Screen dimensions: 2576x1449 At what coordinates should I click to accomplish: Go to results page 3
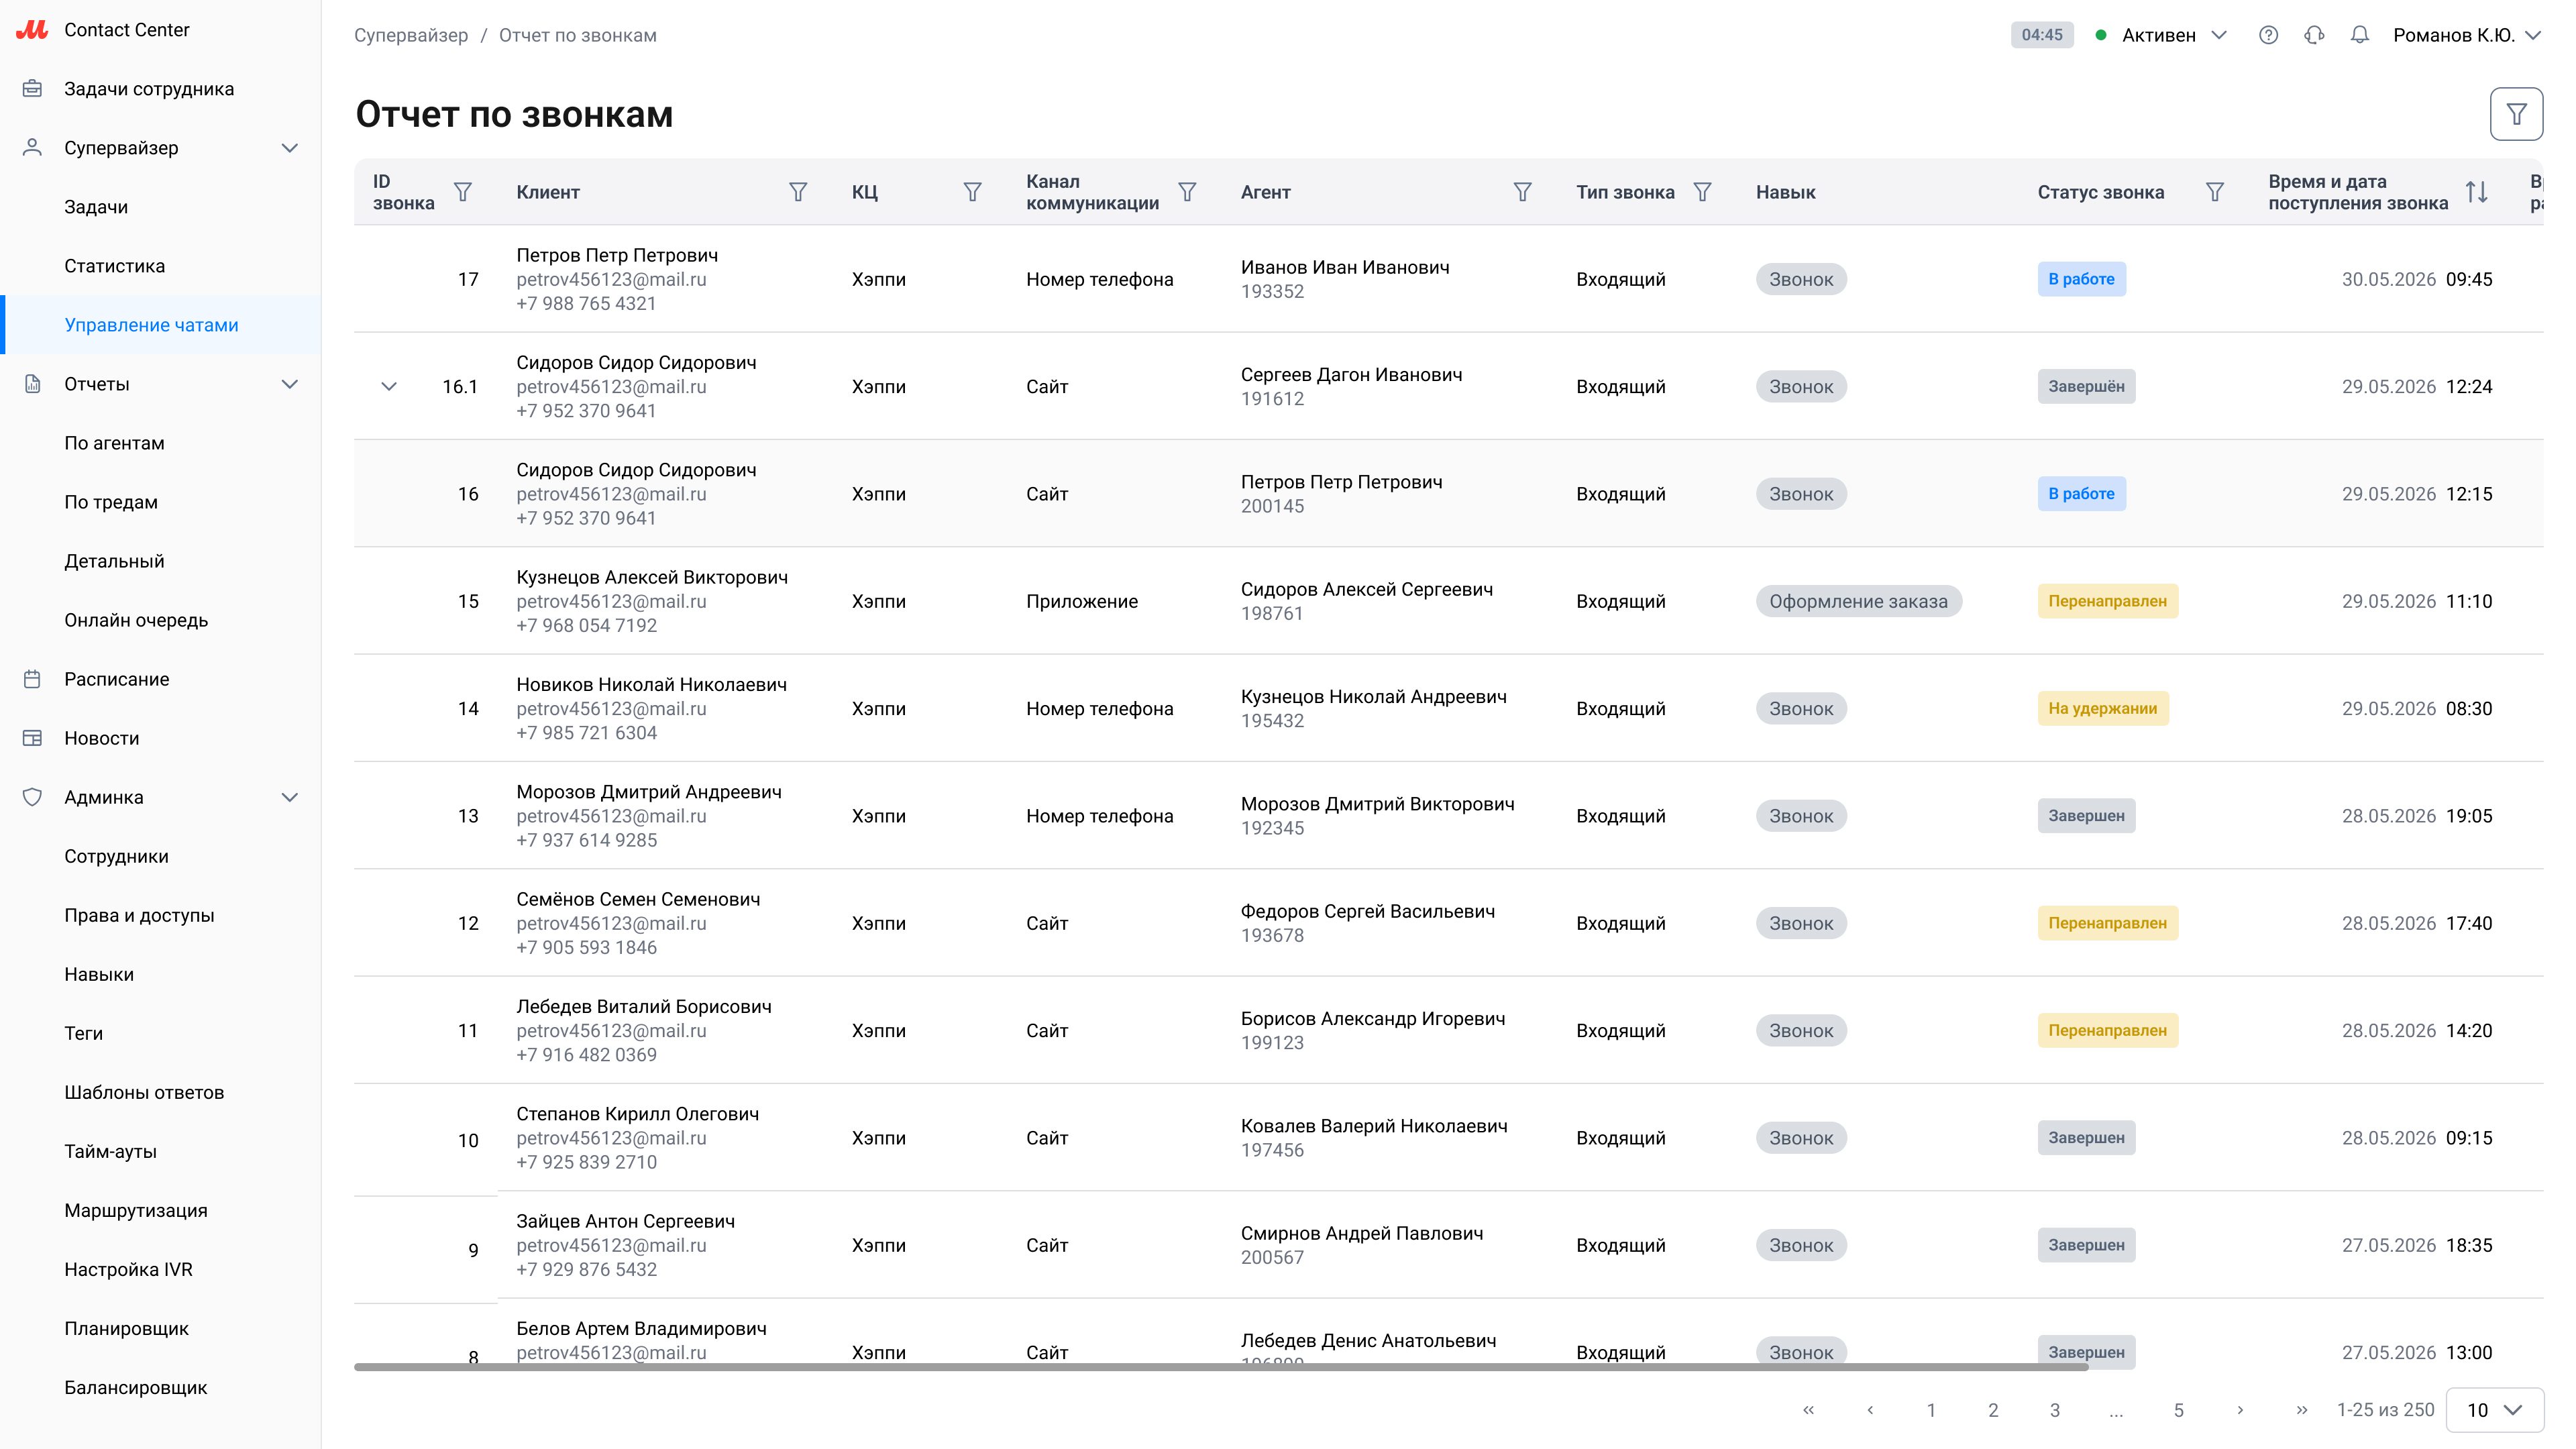click(x=2055, y=1410)
